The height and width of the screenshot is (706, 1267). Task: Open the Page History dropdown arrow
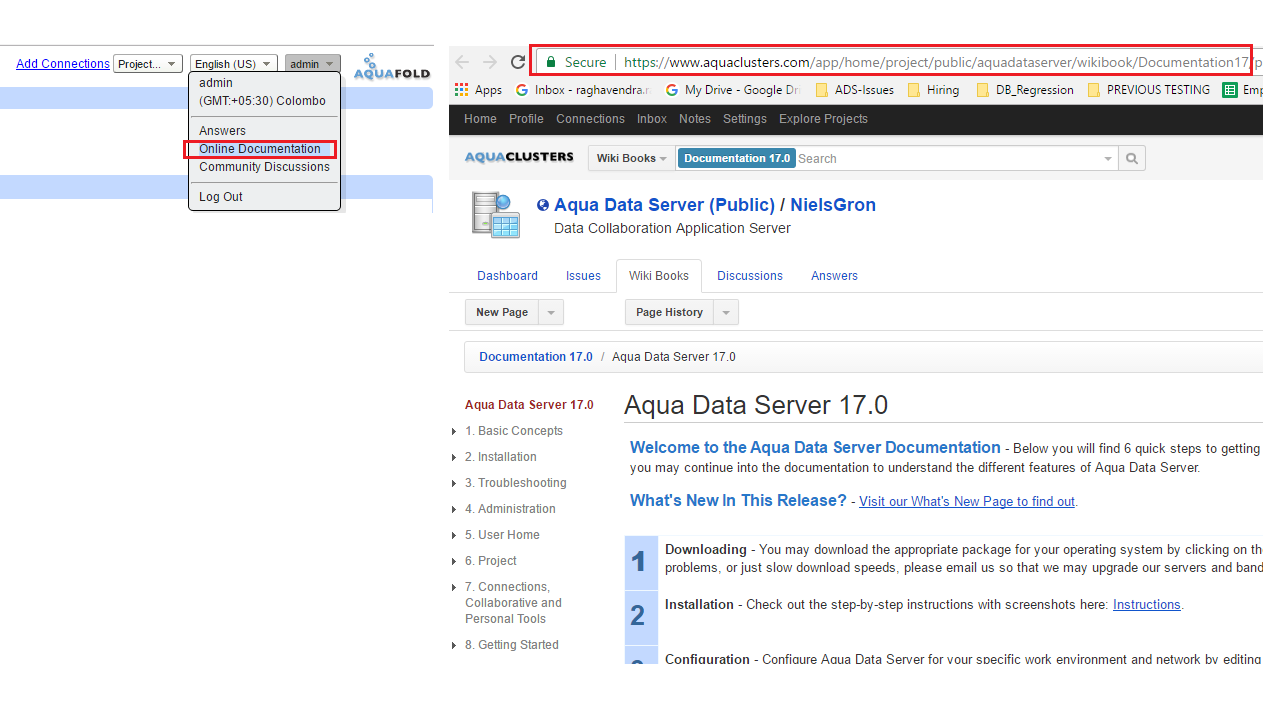726,312
